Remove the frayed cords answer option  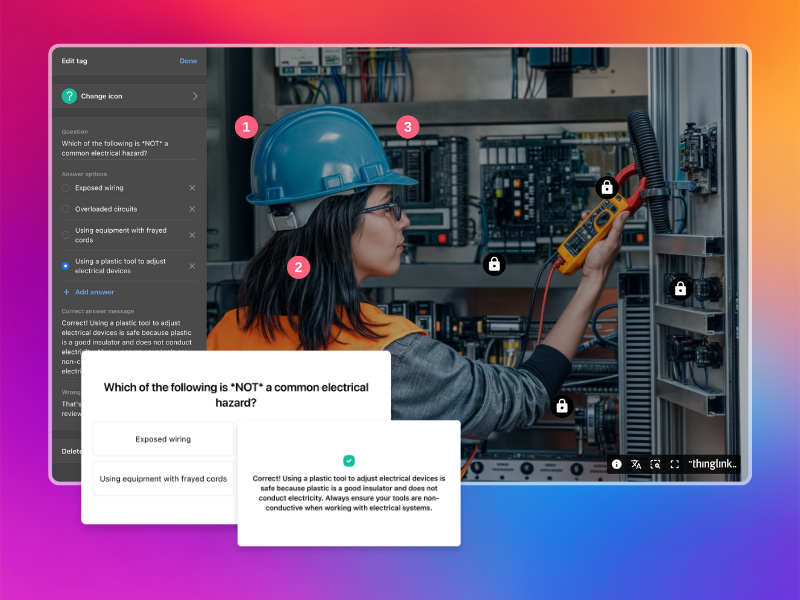coord(192,235)
